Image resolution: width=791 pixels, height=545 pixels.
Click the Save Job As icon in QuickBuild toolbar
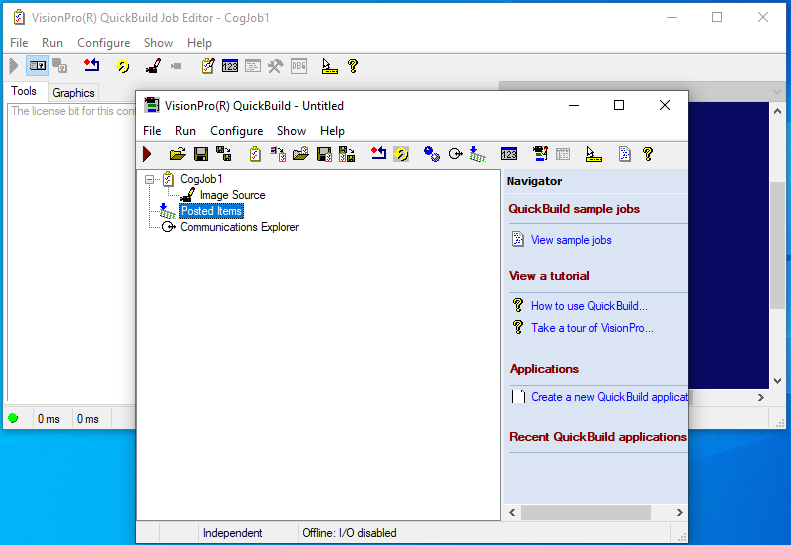pyautogui.click(x=347, y=154)
